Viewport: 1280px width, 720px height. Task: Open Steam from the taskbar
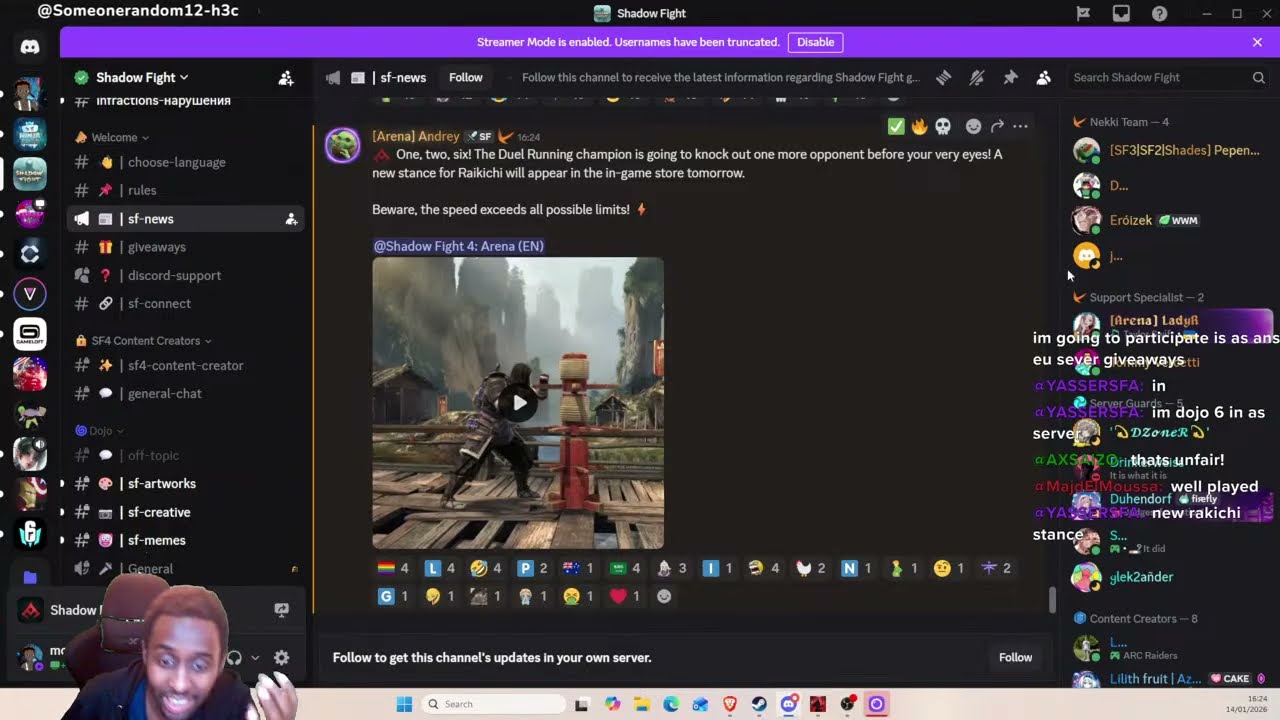point(759,704)
